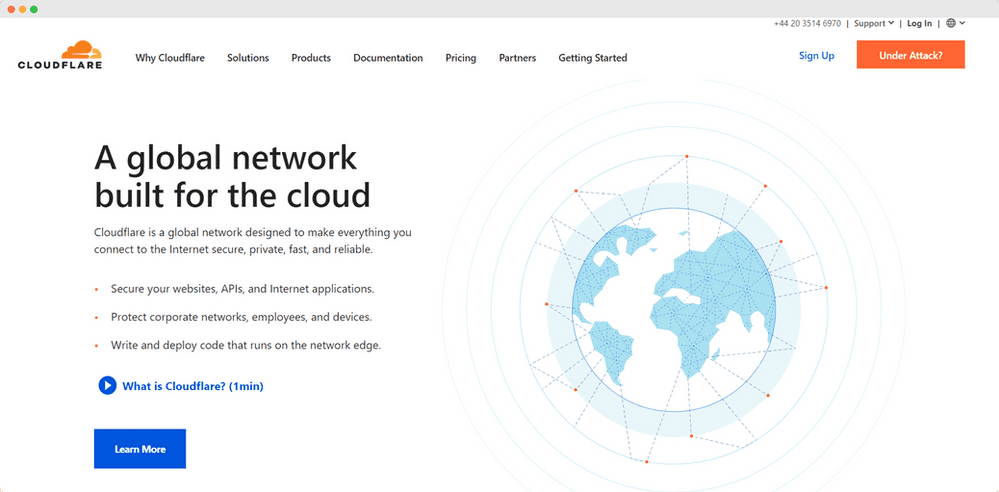
Task: Click the yellow minimize window button
Action: (22, 9)
